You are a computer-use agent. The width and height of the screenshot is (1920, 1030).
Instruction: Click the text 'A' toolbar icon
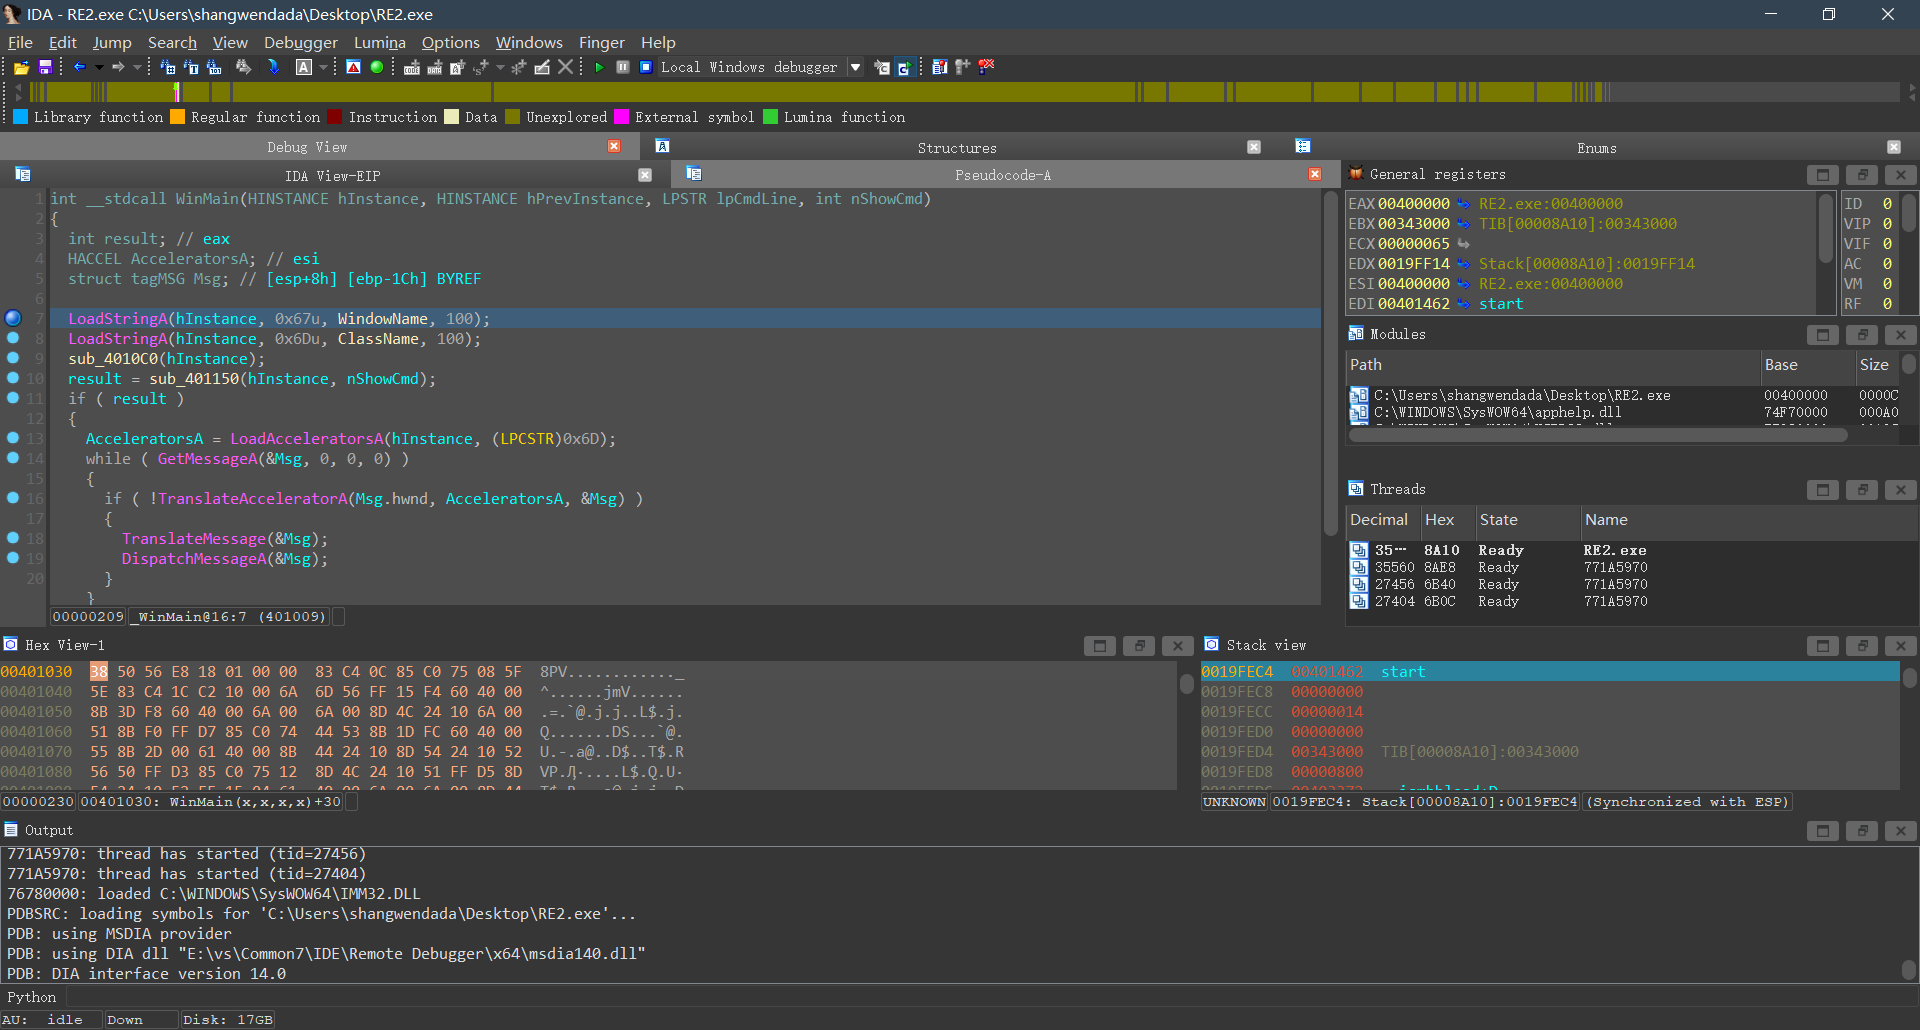tap(304, 67)
